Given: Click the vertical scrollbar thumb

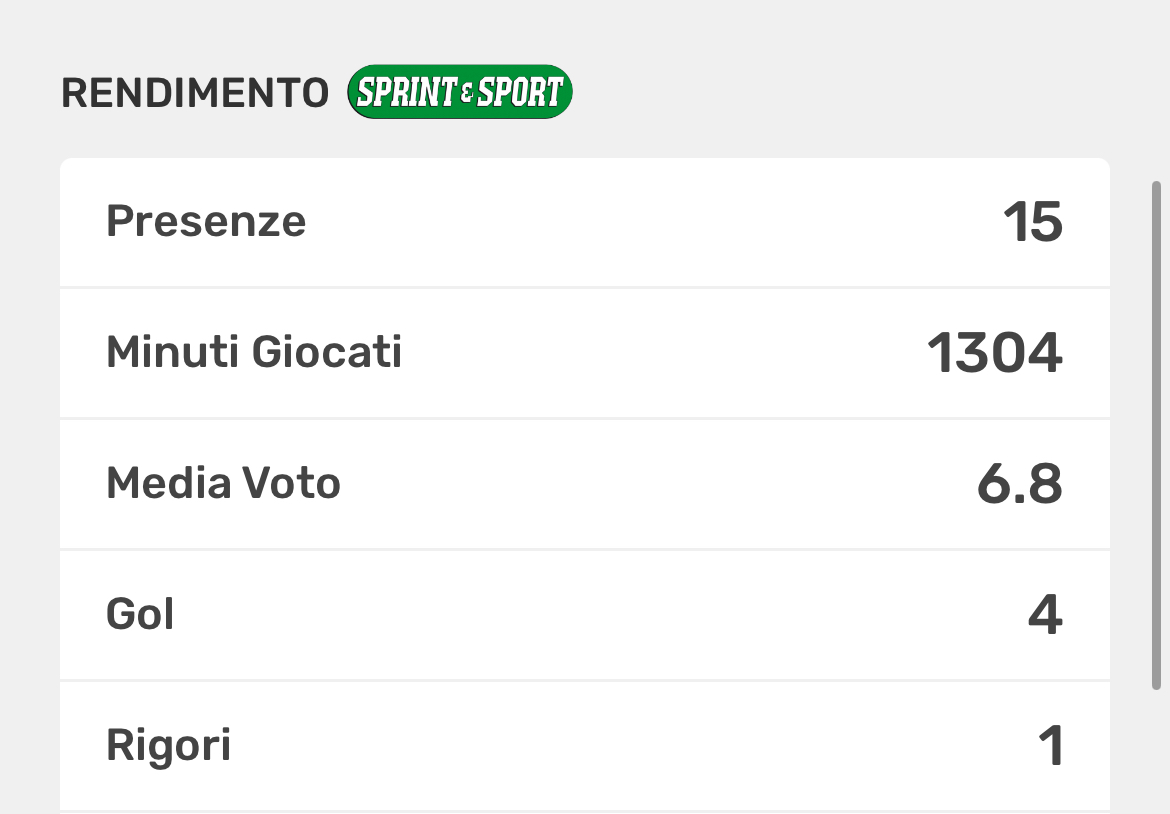Looking at the screenshot, I should click(1156, 435).
